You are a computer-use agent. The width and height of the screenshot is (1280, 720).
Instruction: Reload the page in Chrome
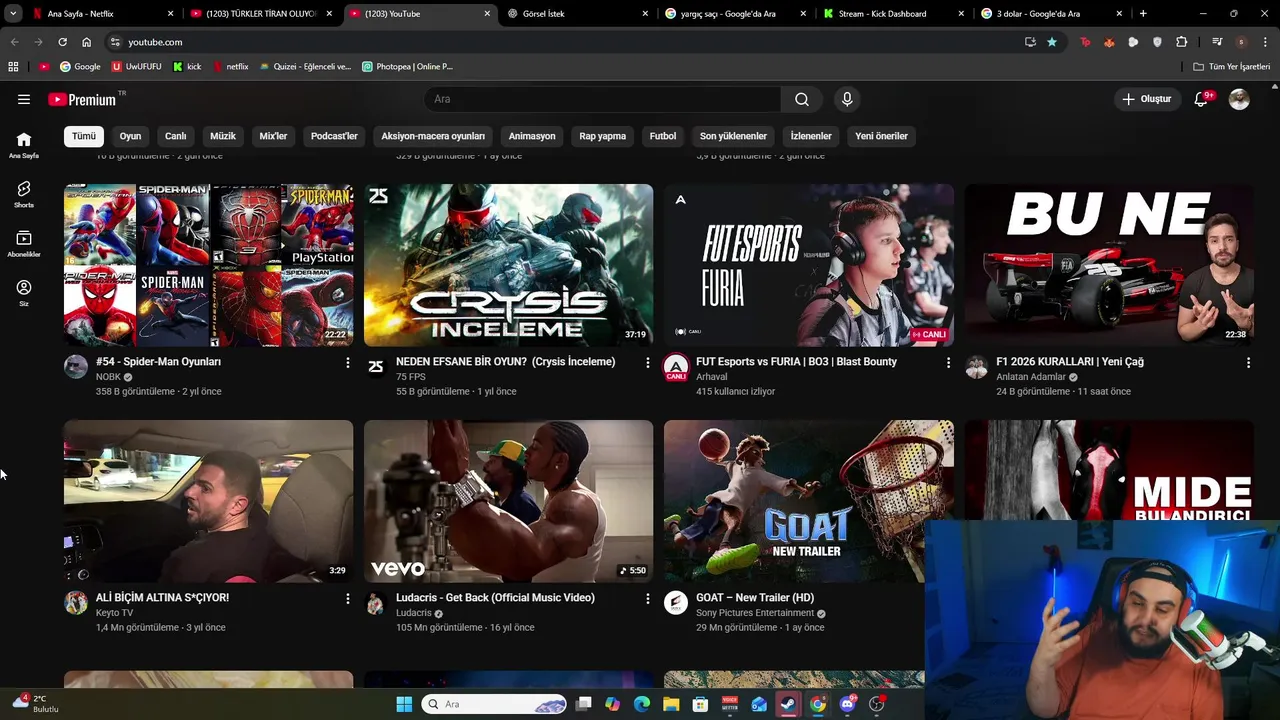point(62,42)
